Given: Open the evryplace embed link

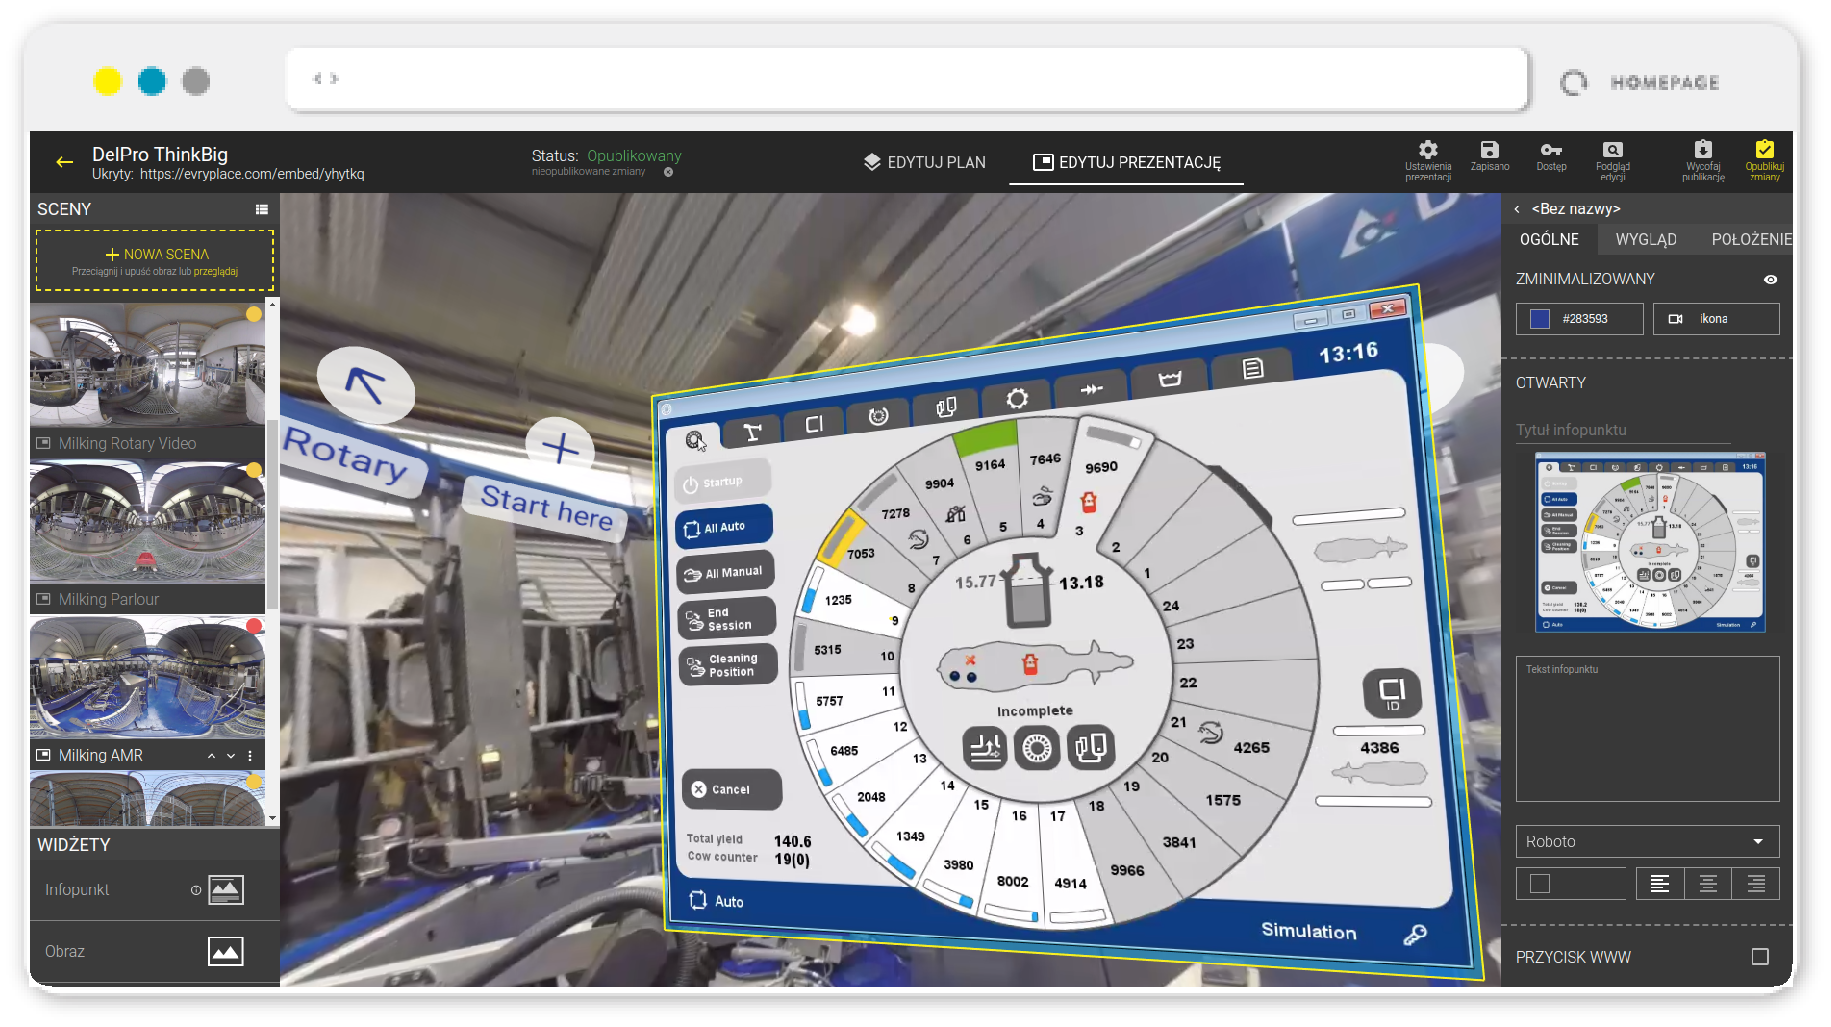Looking at the screenshot, I should point(252,174).
